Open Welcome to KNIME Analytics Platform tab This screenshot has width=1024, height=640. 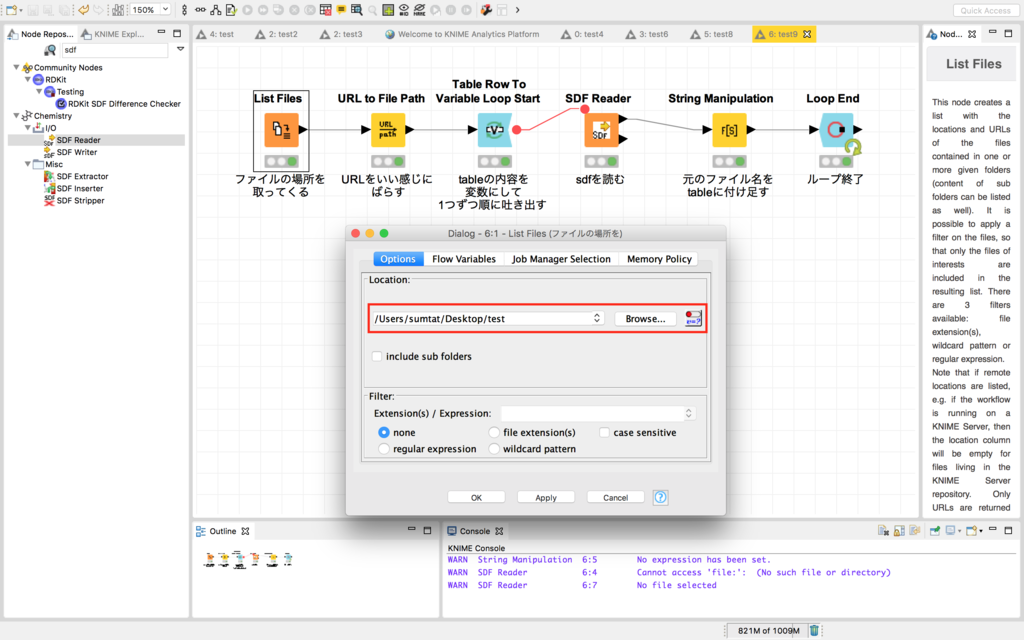coord(462,34)
